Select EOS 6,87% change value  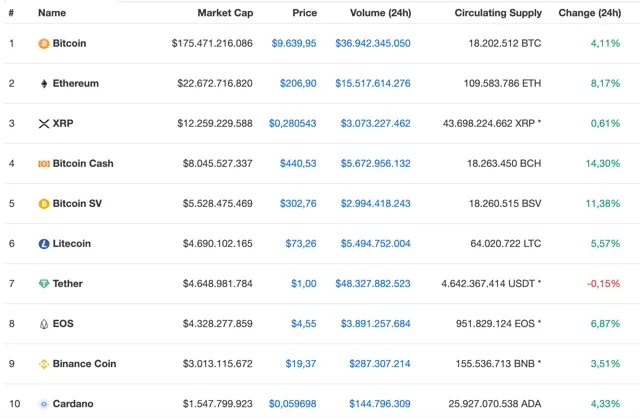click(x=605, y=324)
